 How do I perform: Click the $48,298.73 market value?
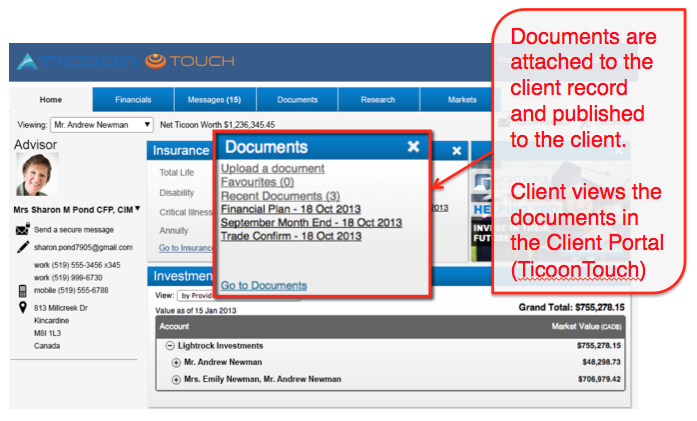(x=601, y=362)
